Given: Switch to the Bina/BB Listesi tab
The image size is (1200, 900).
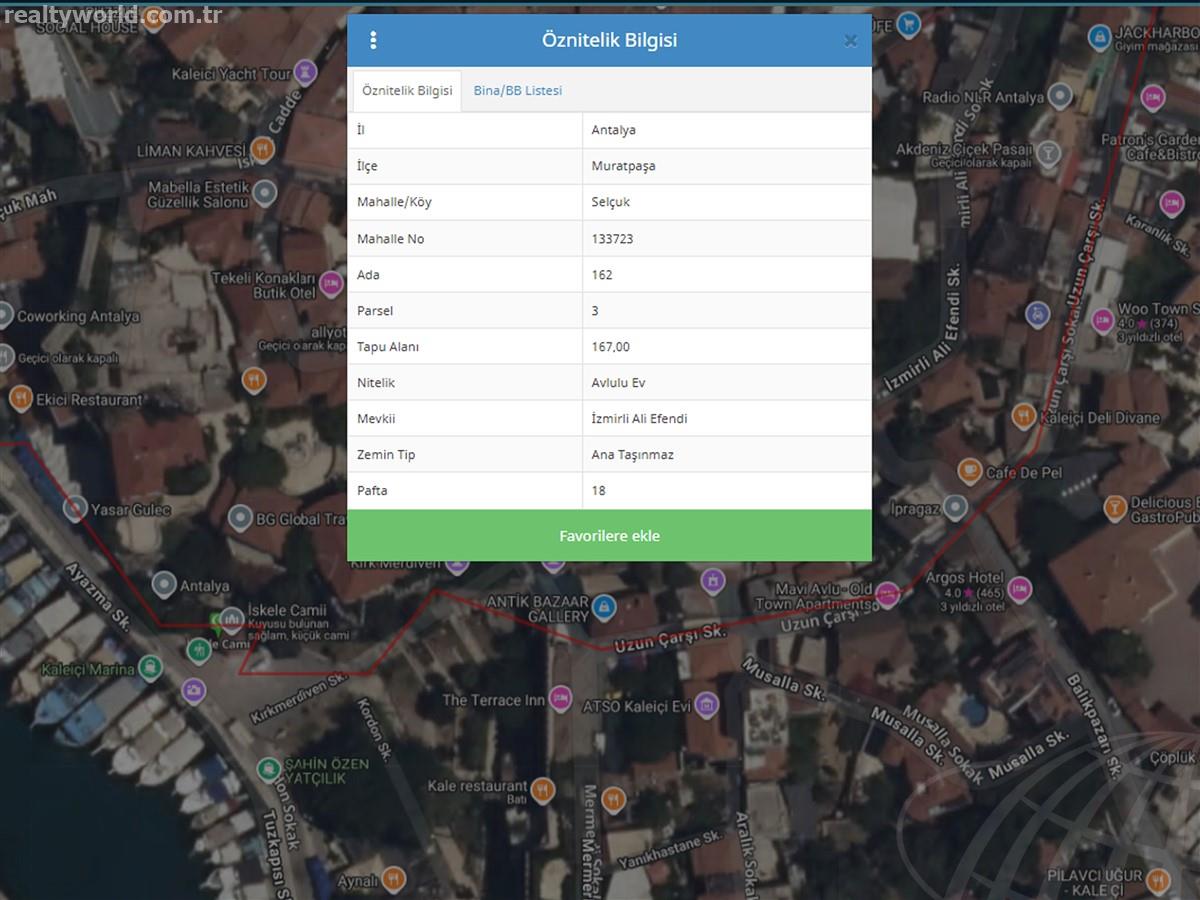Looking at the screenshot, I should (x=517, y=90).
